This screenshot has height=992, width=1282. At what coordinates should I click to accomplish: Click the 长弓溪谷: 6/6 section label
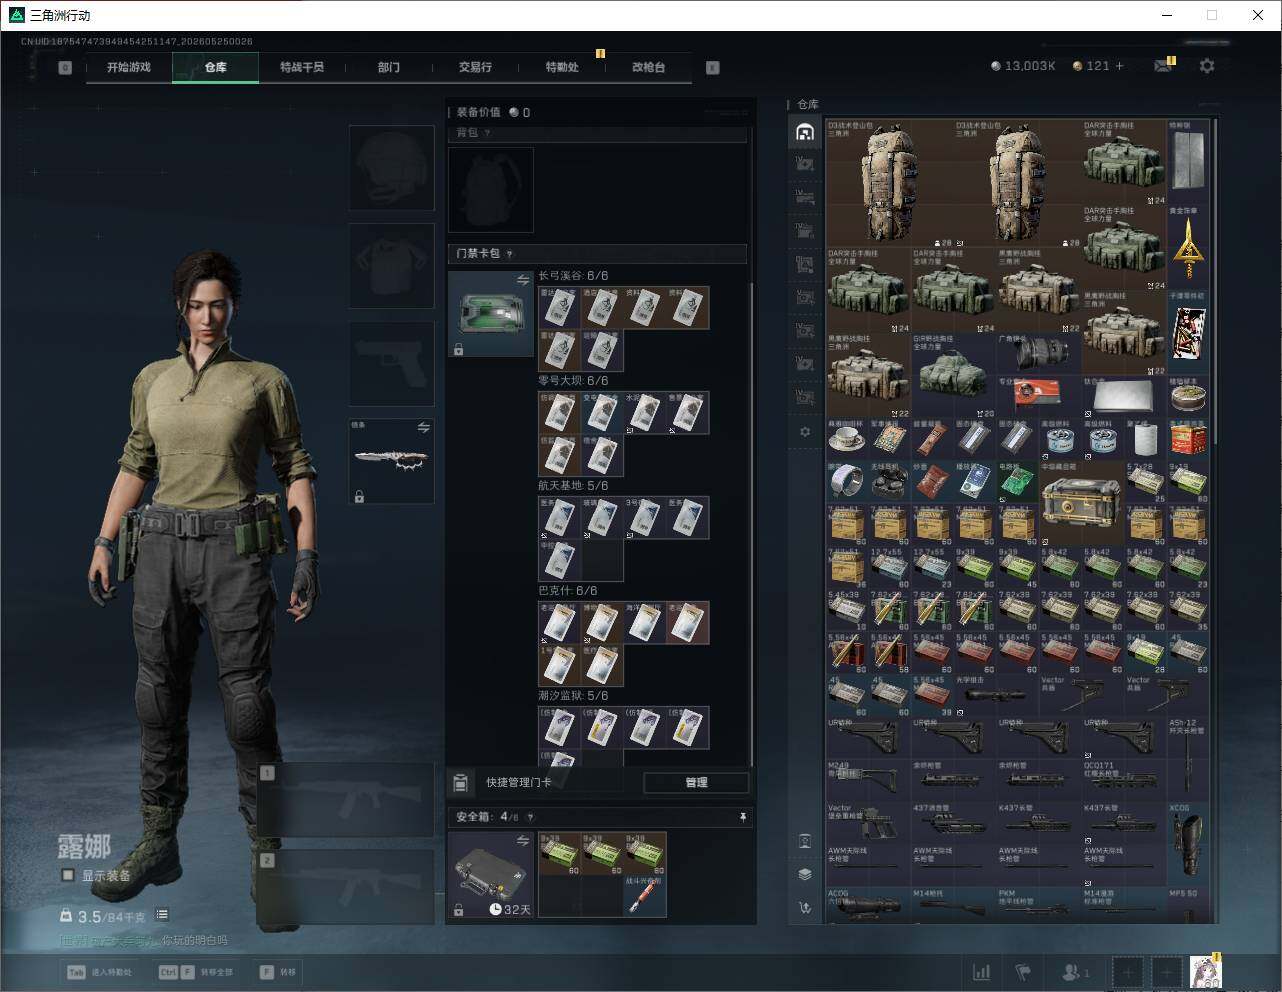pos(573,276)
